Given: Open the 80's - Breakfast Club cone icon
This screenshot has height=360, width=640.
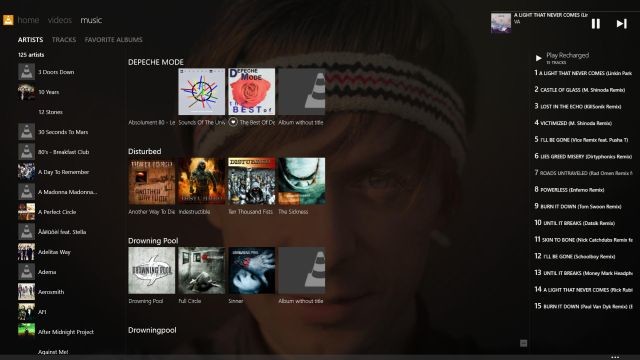Looking at the screenshot, I should point(26,152).
